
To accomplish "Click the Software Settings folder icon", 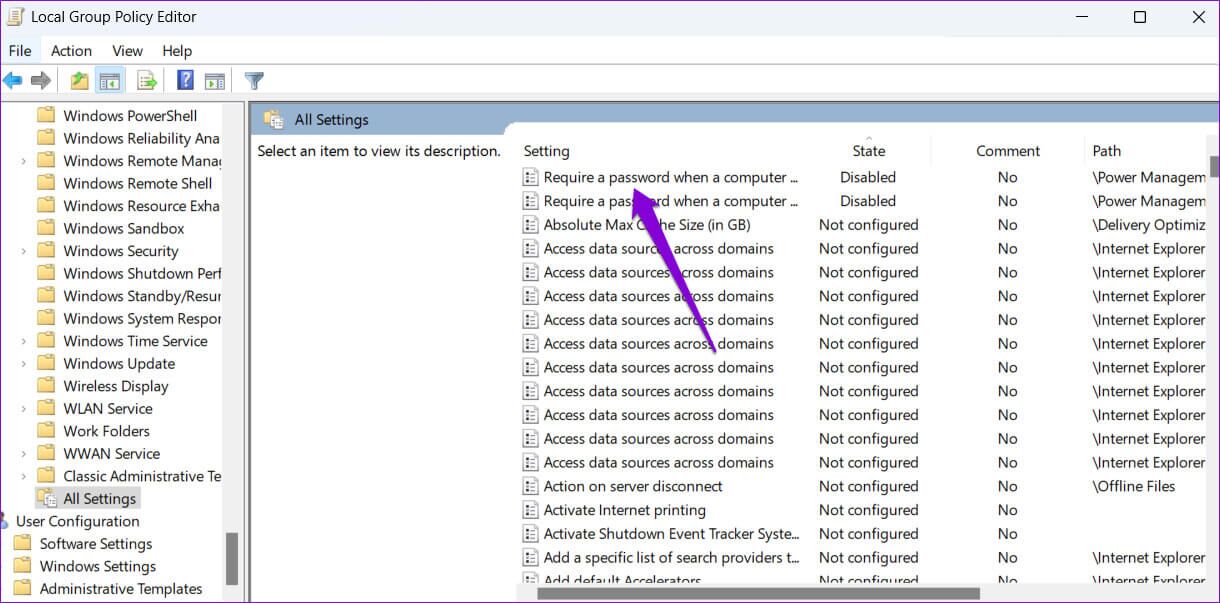I will (22, 543).
